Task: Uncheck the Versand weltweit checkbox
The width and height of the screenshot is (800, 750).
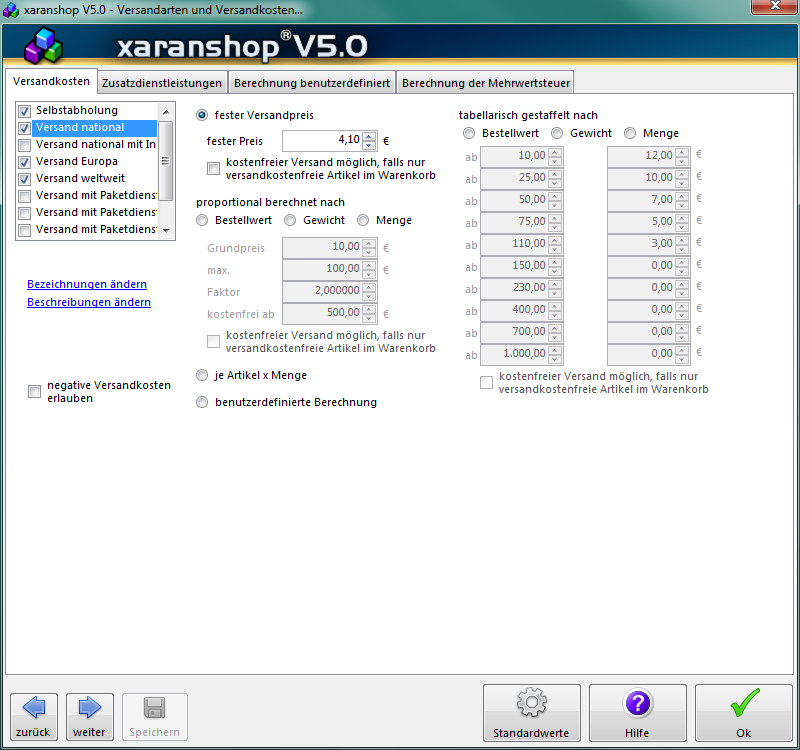Action: click(x=24, y=179)
